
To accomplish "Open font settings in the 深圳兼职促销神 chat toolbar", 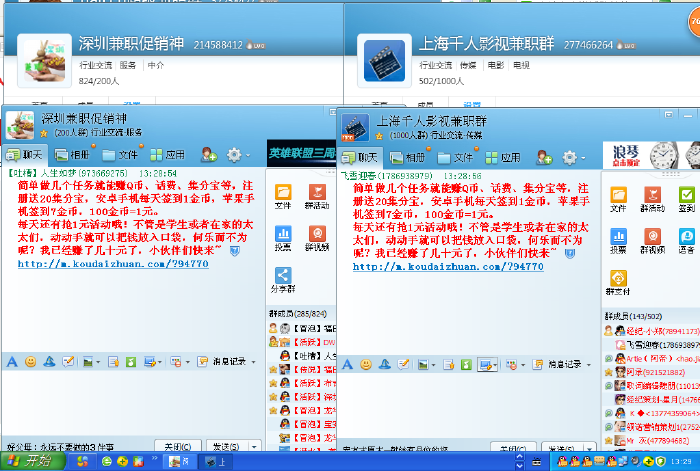I will click(x=12, y=362).
